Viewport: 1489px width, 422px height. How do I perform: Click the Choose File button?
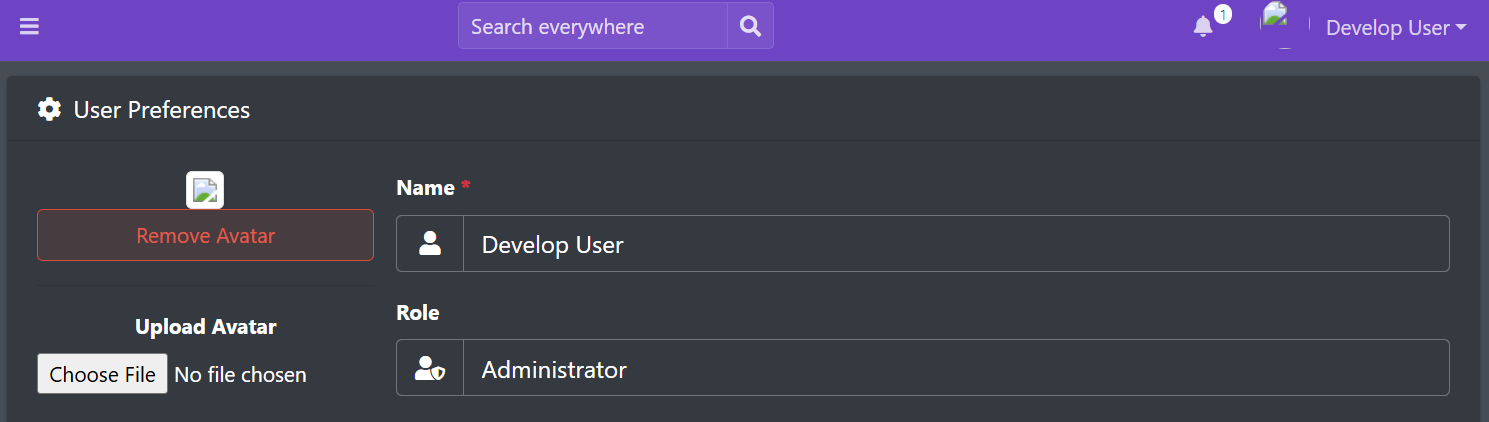coord(102,374)
